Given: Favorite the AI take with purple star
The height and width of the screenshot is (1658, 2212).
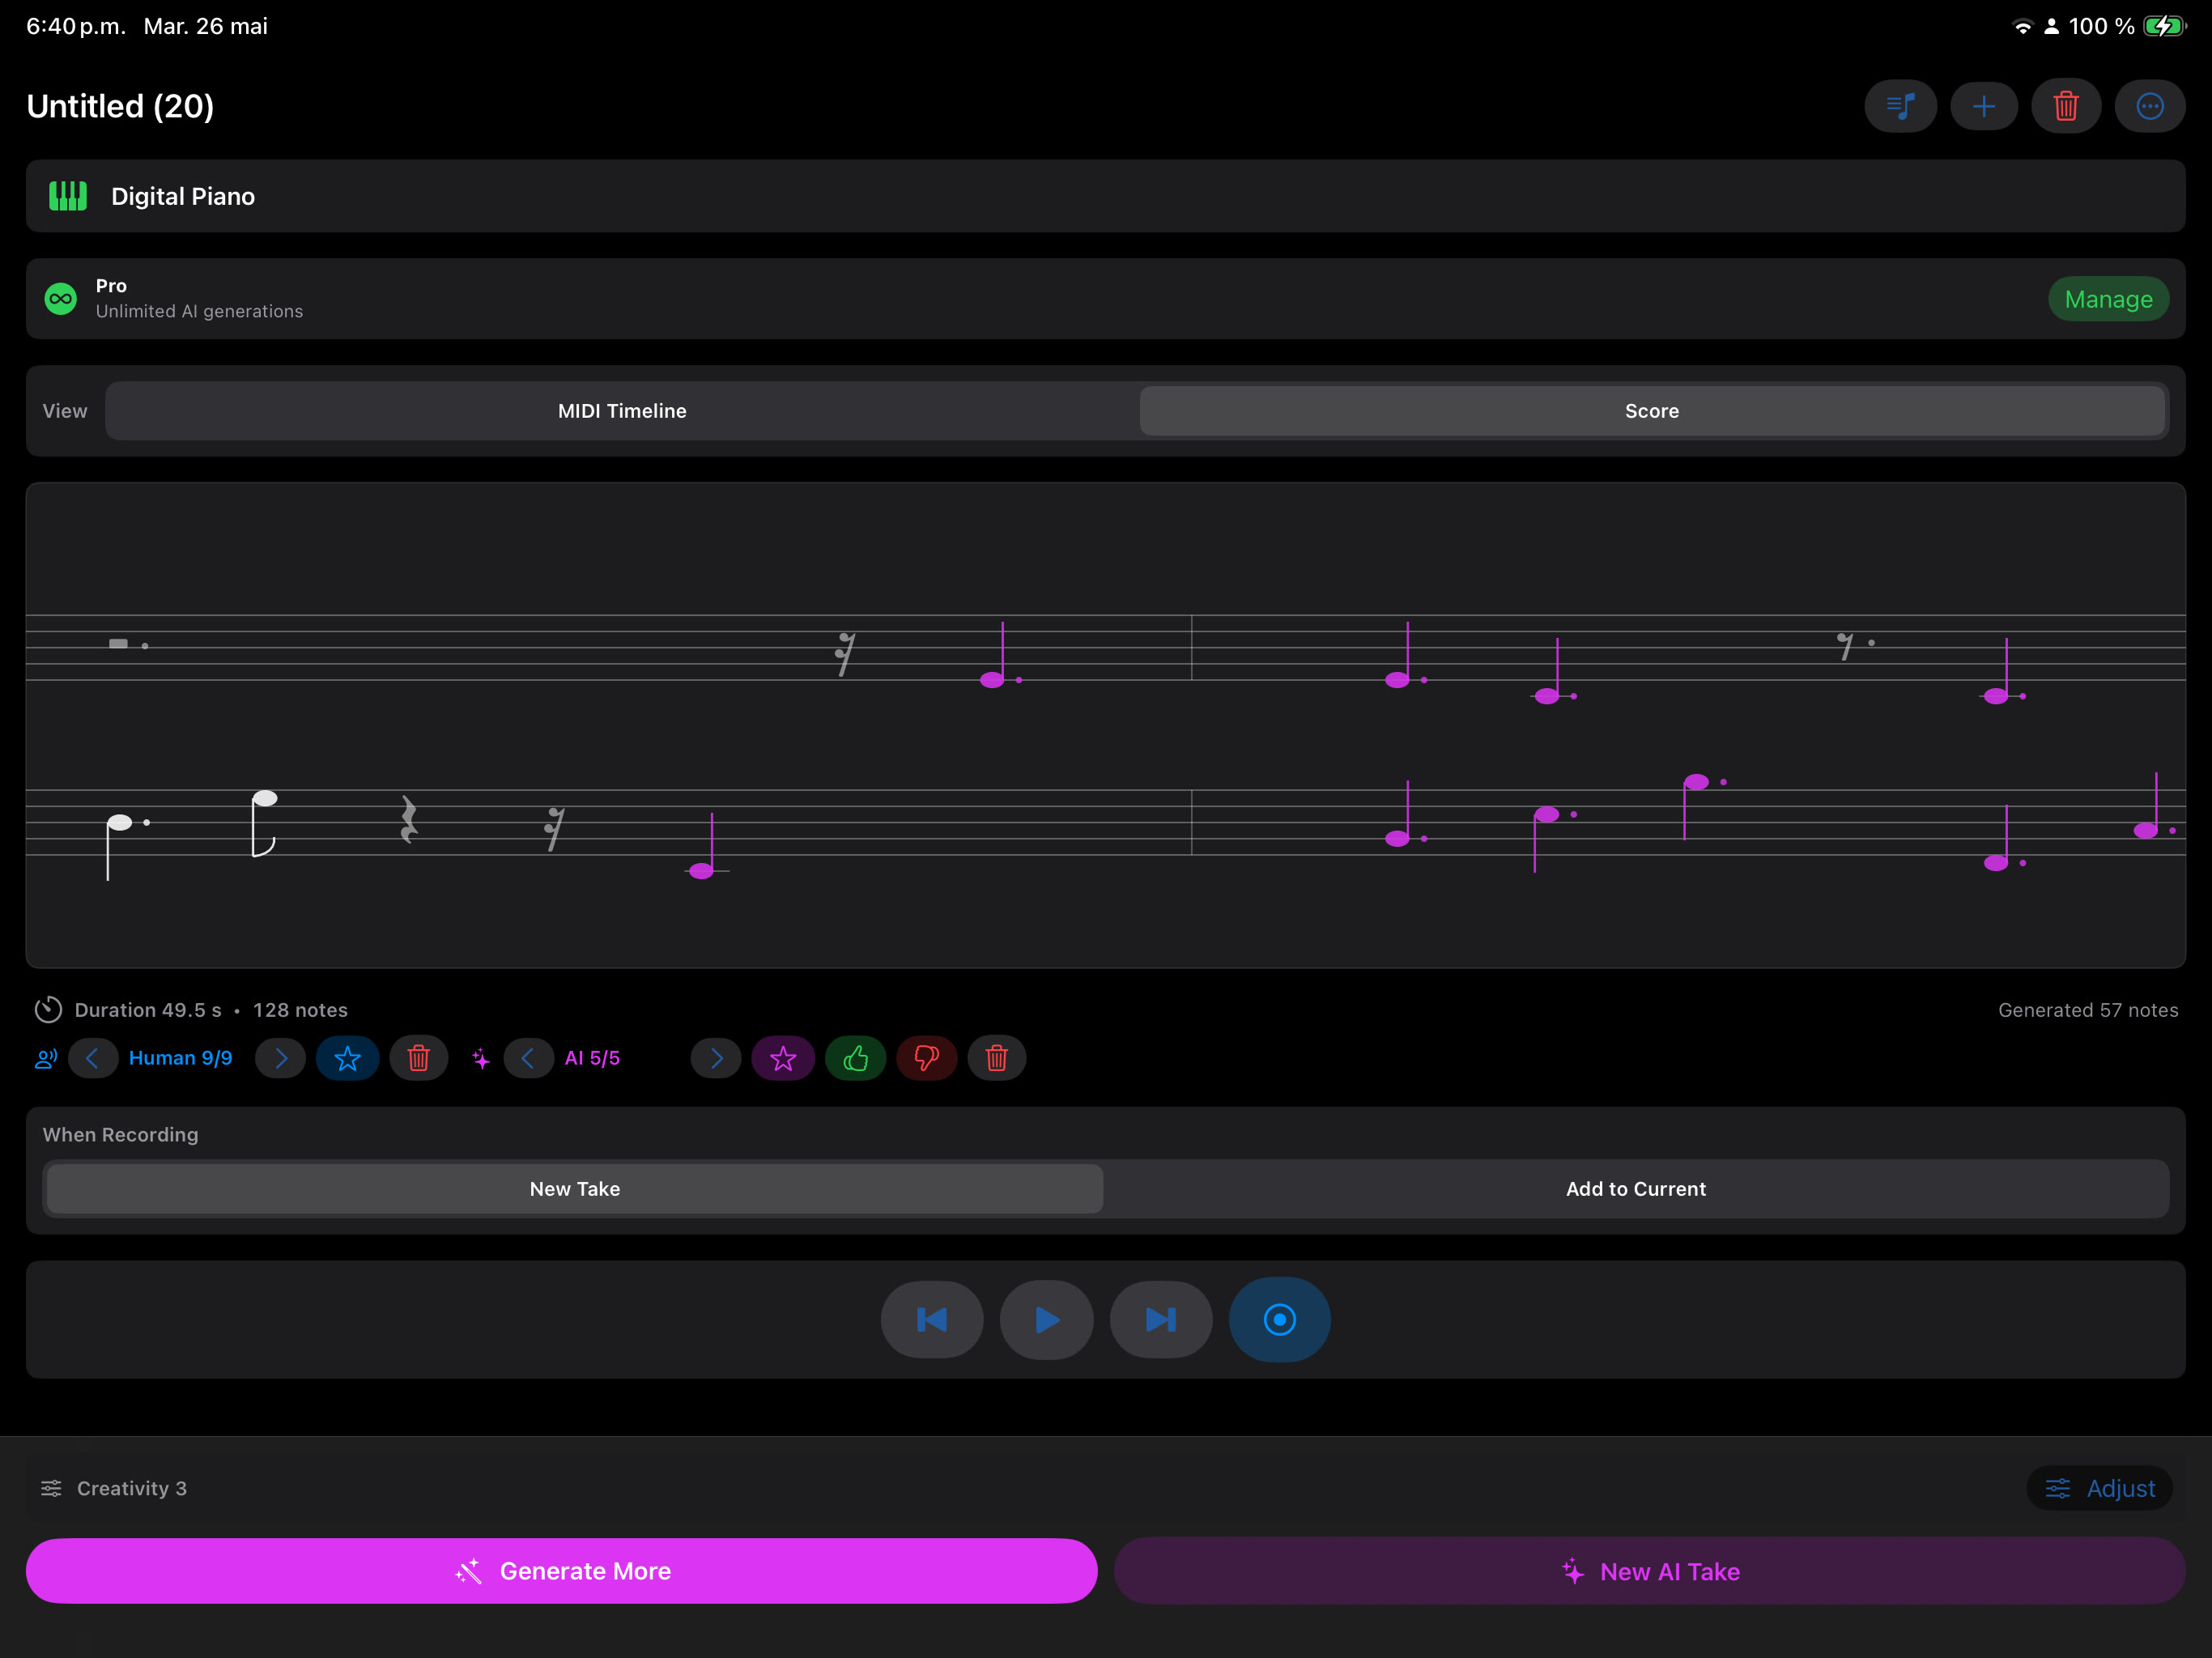Looking at the screenshot, I should 783,1058.
